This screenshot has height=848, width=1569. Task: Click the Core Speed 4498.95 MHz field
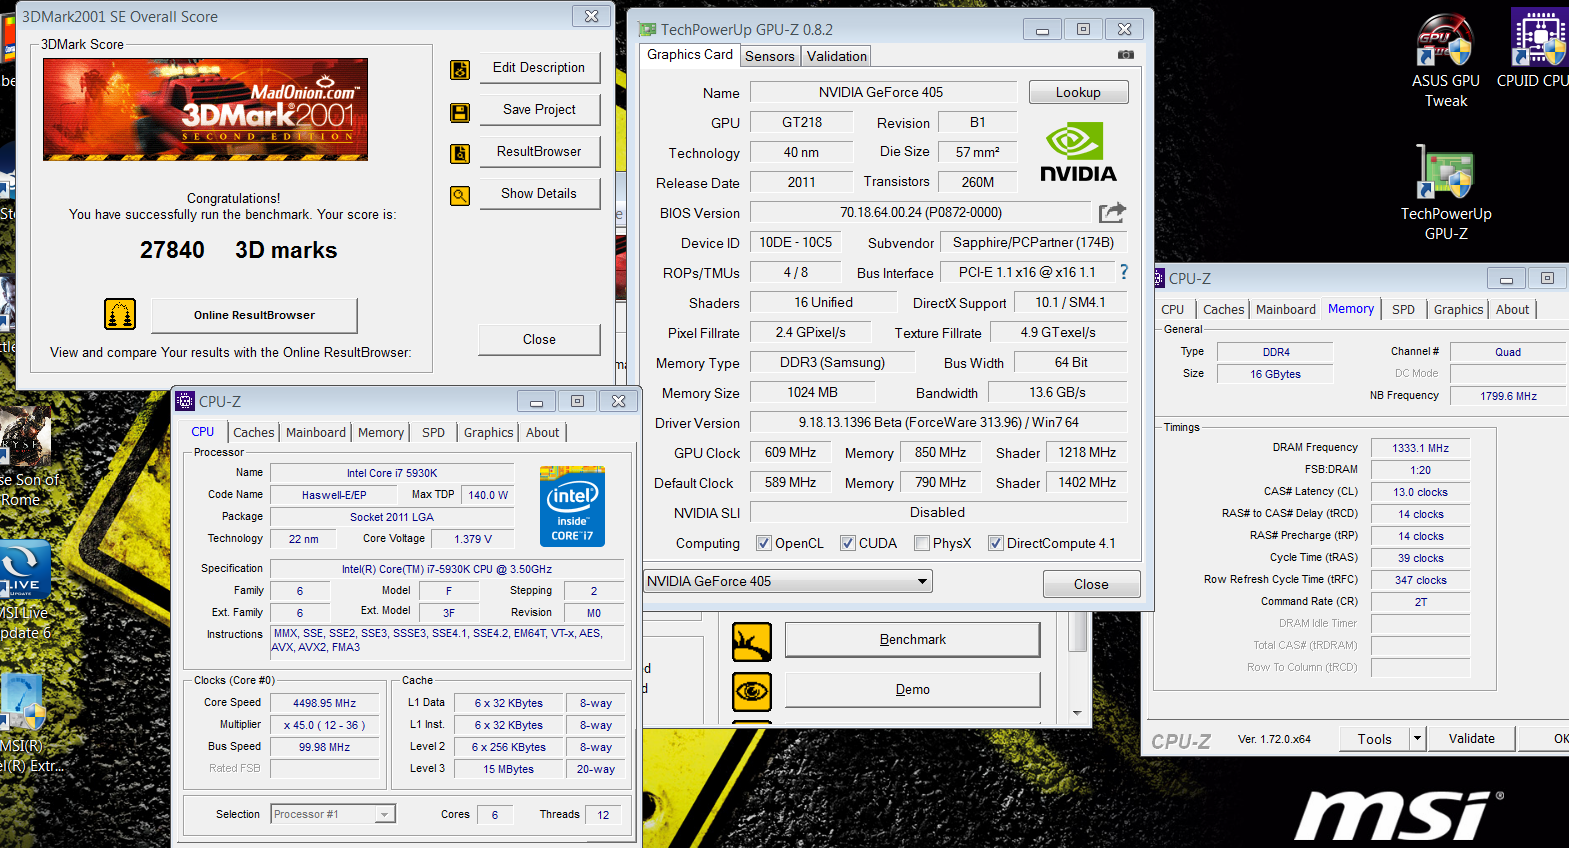click(324, 703)
